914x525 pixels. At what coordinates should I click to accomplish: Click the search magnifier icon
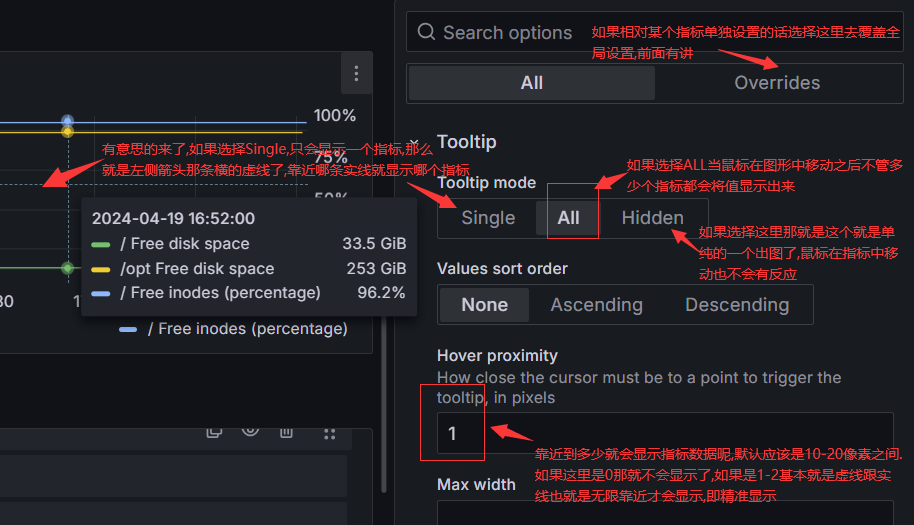click(426, 32)
